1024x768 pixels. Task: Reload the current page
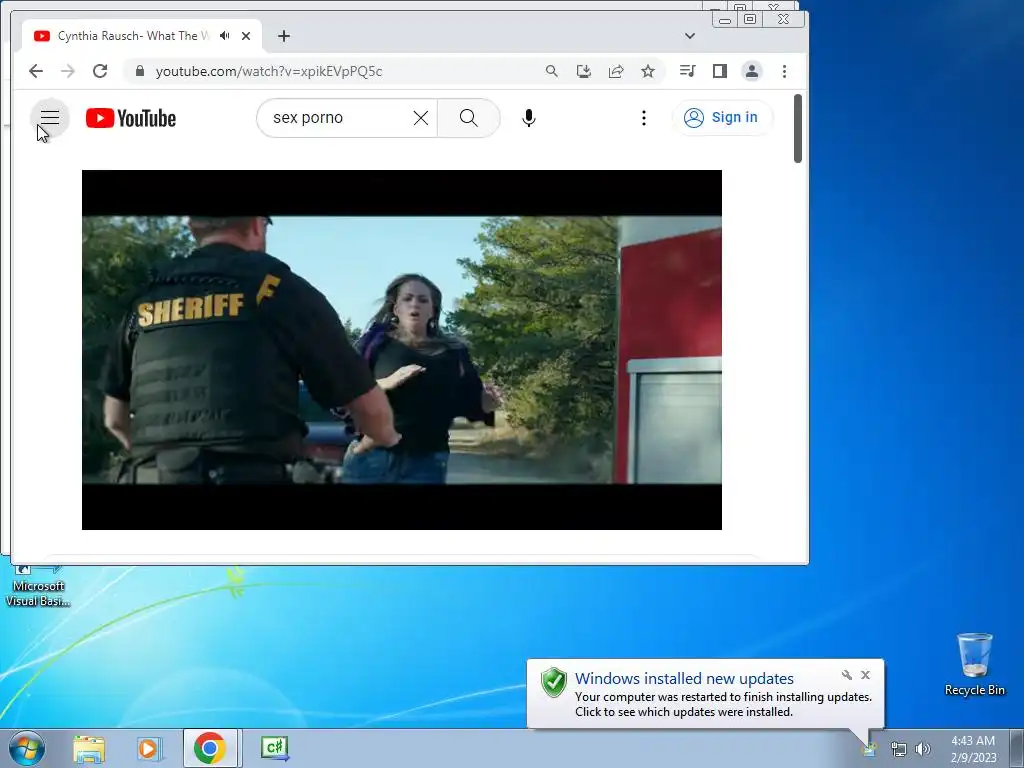[100, 71]
